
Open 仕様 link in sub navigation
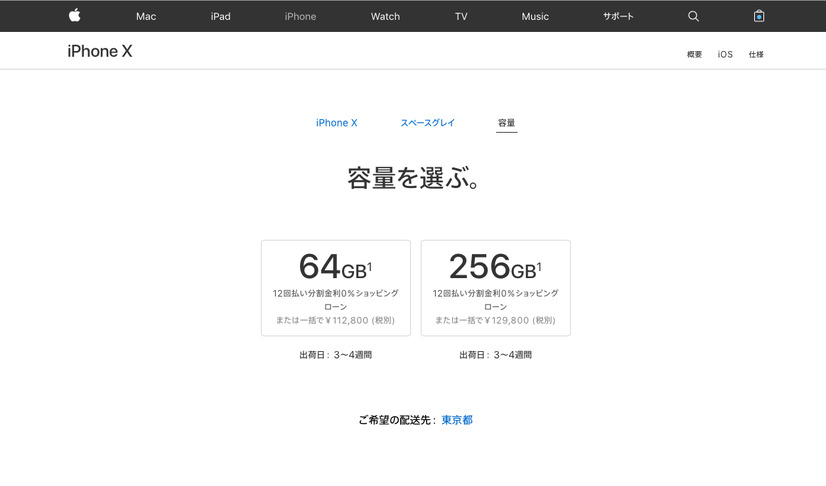click(756, 54)
